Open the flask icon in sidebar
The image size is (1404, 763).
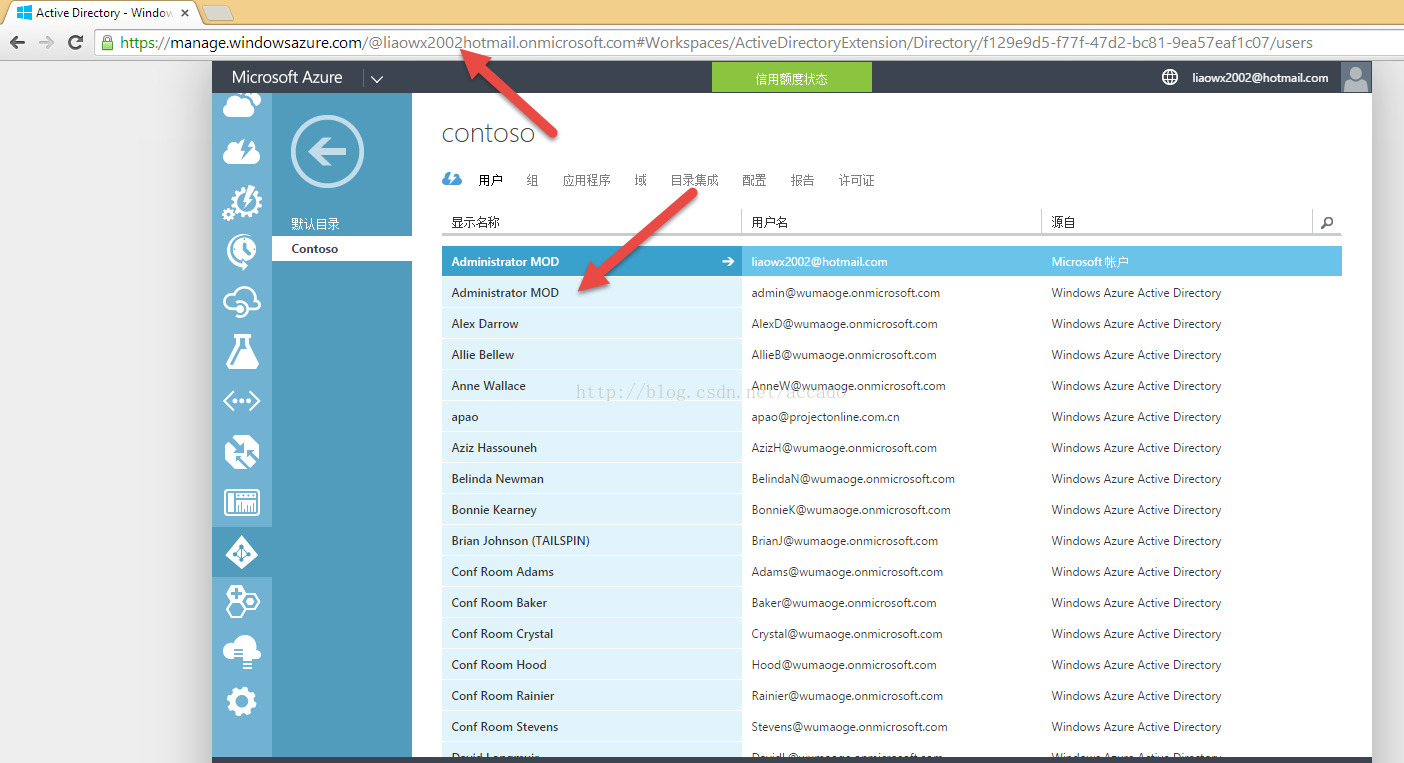(x=241, y=351)
